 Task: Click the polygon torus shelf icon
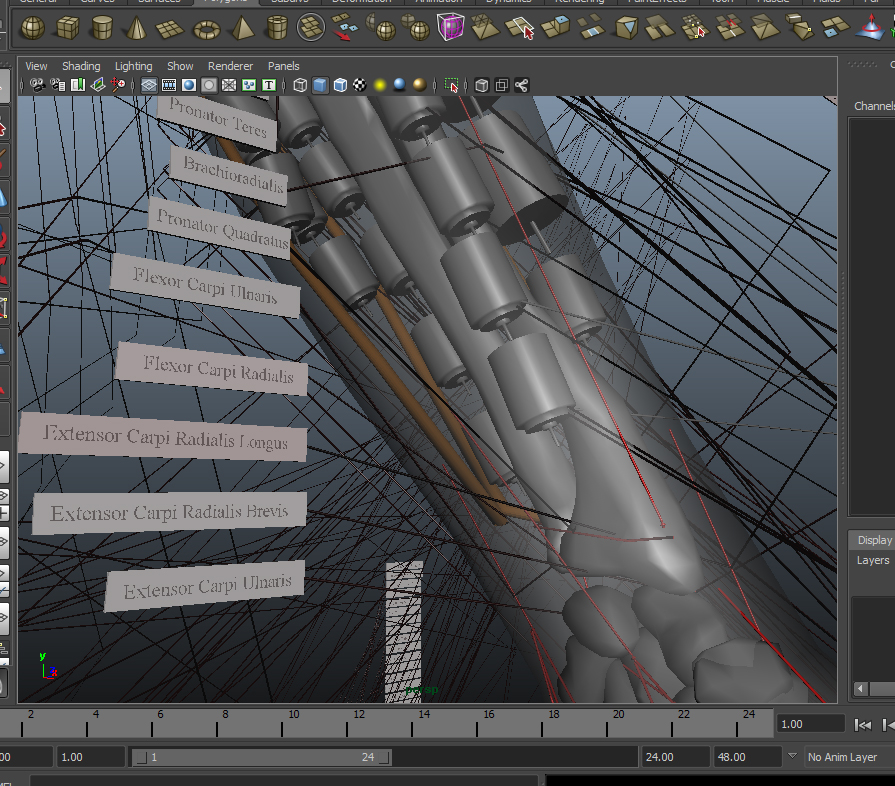[206, 27]
